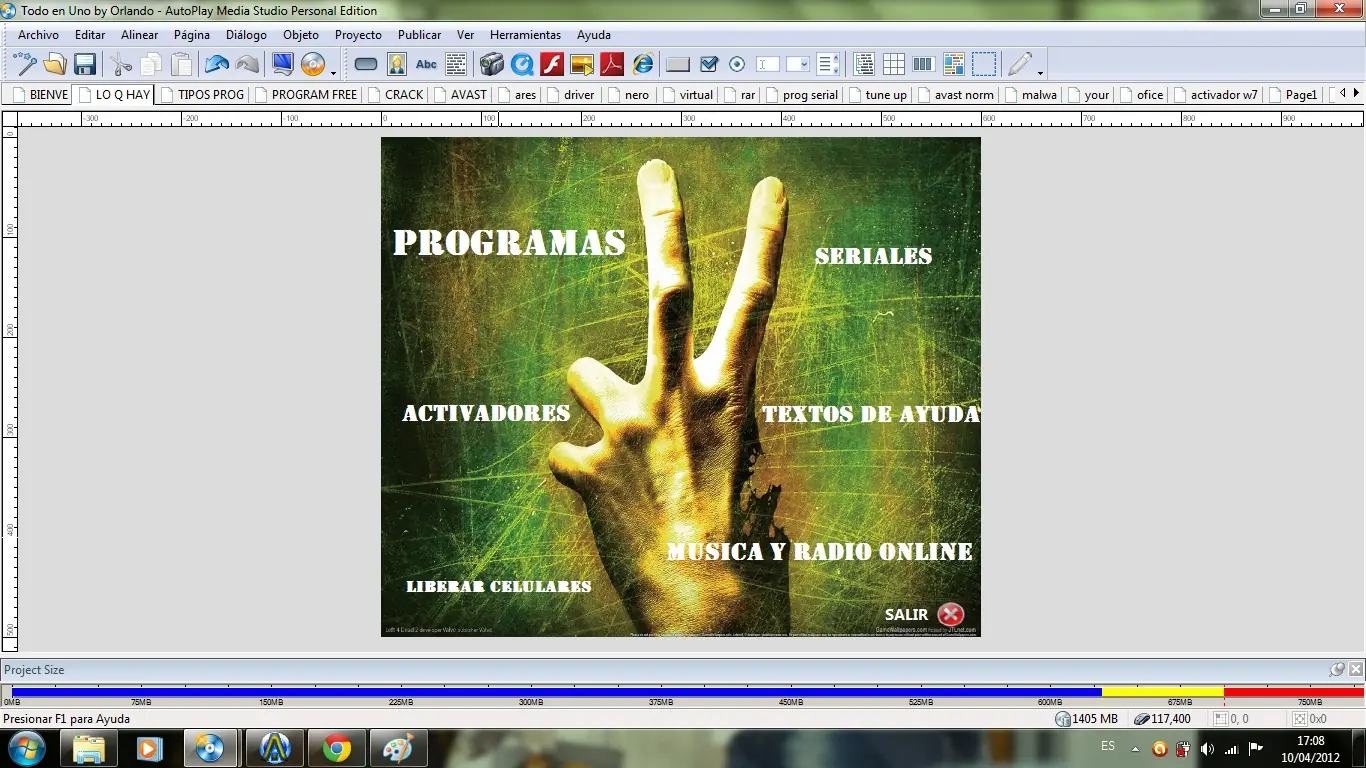Insert a QuickTime object
This screenshot has width=1366, height=768.
pyautogui.click(x=522, y=64)
